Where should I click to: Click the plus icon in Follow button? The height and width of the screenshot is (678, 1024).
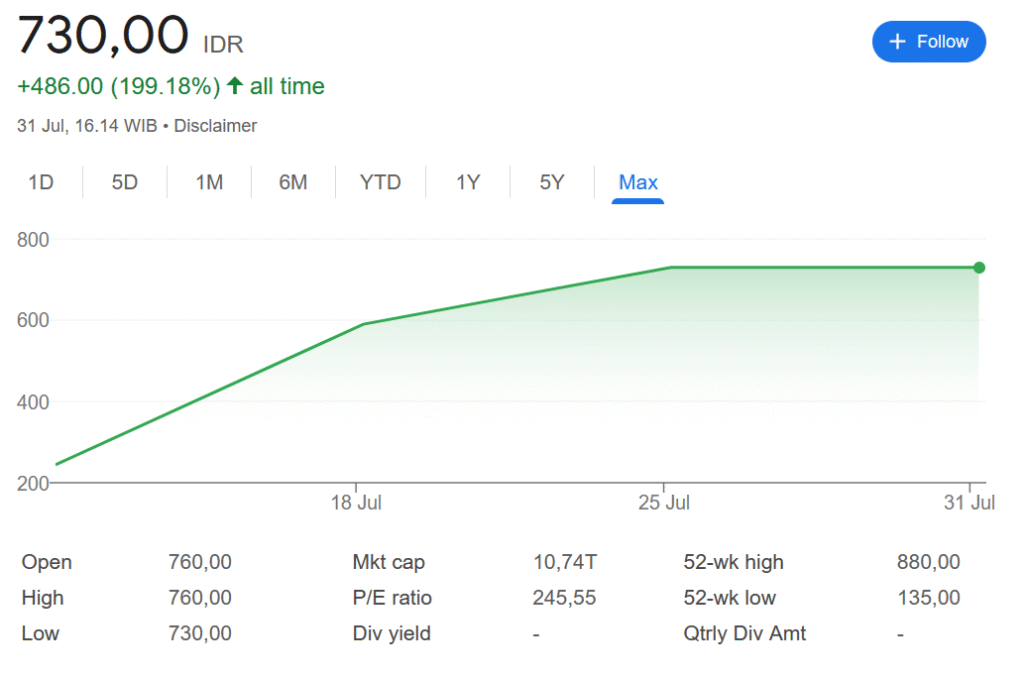pyautogui.click(x=897, y=42)
